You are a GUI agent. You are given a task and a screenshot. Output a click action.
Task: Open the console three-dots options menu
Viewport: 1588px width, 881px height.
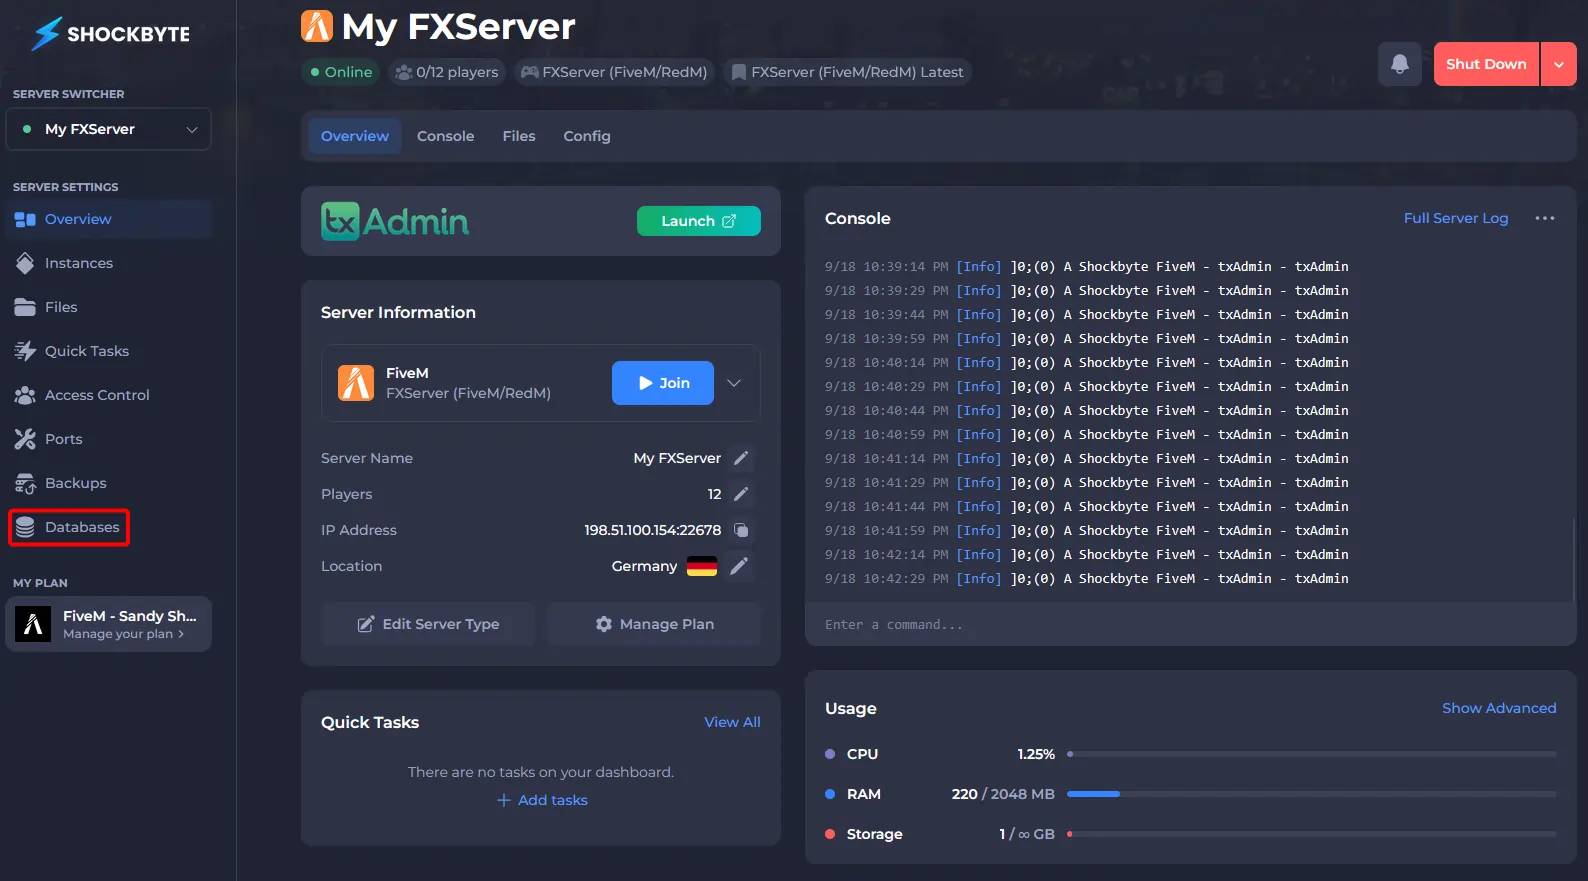pyautogui.click(x=1544, y=218)
